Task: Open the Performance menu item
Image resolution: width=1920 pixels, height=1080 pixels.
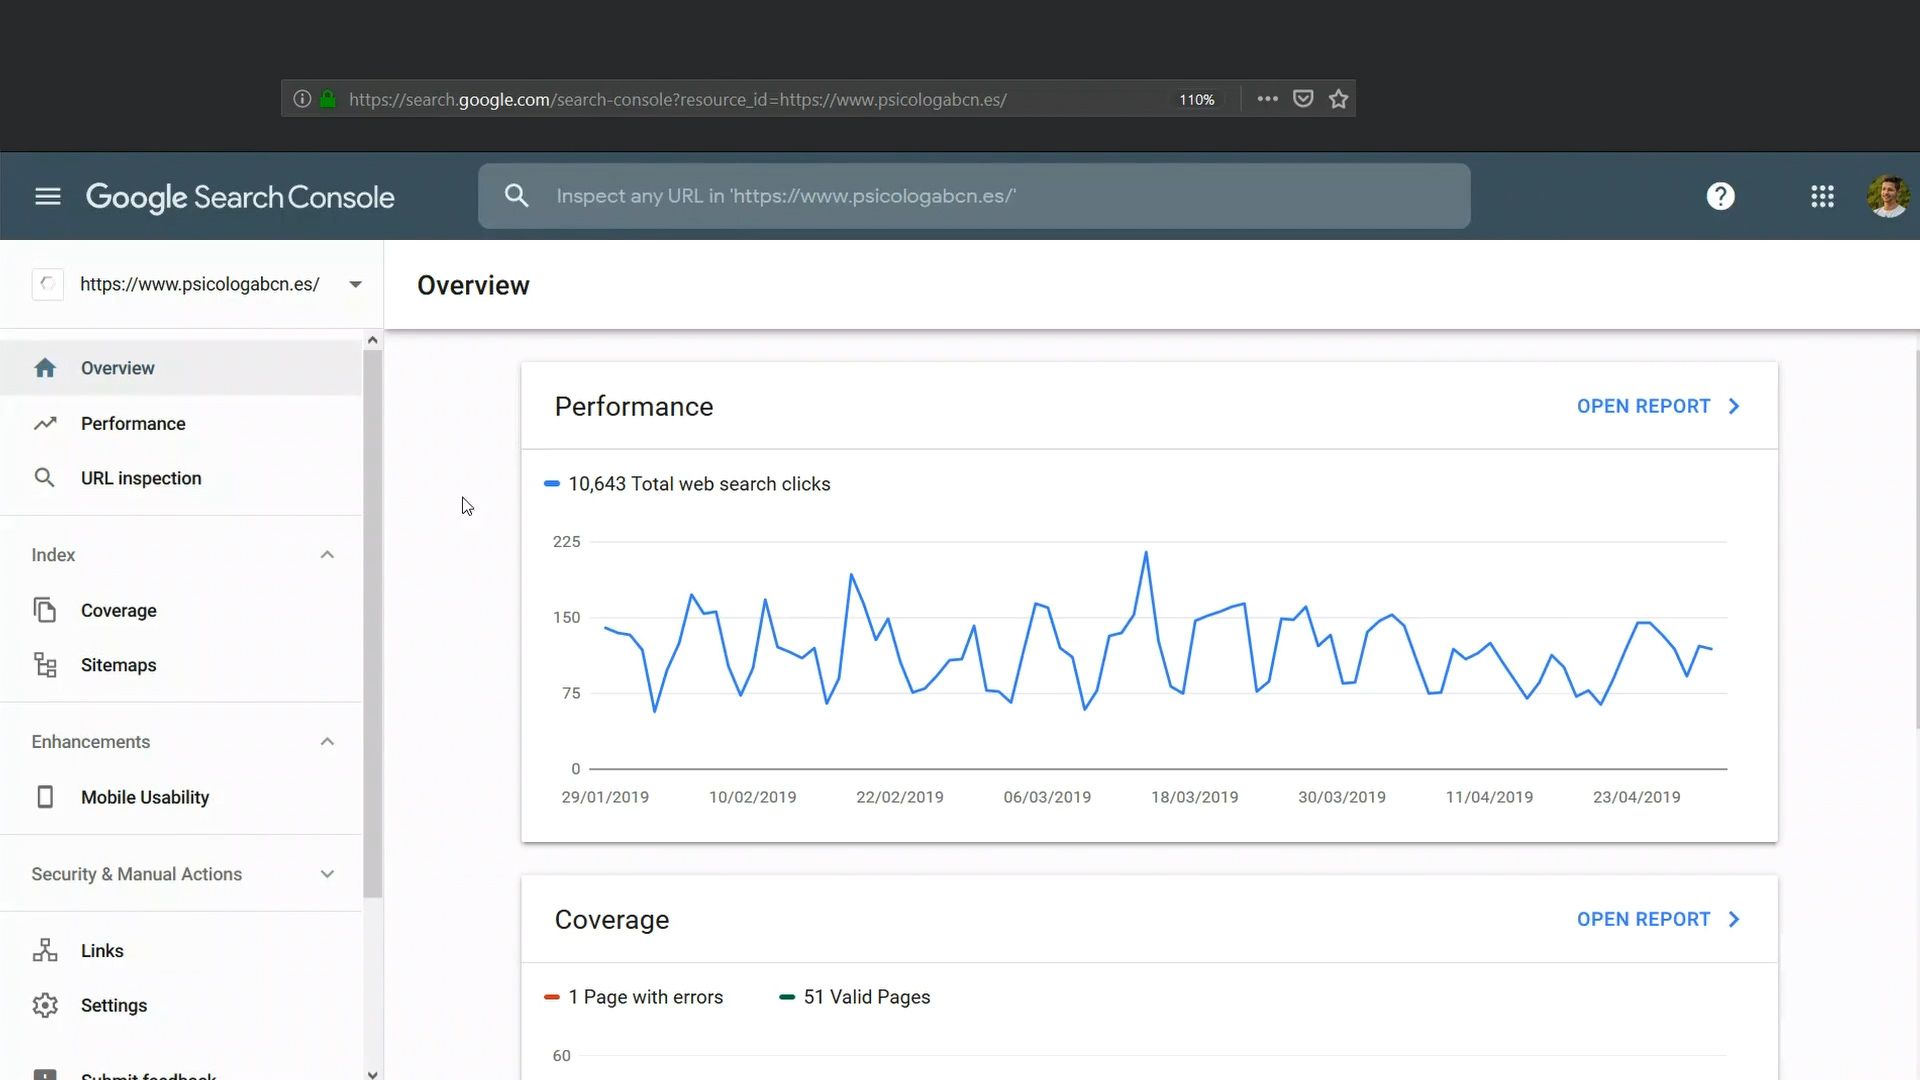Action: [x=181, y=423]
